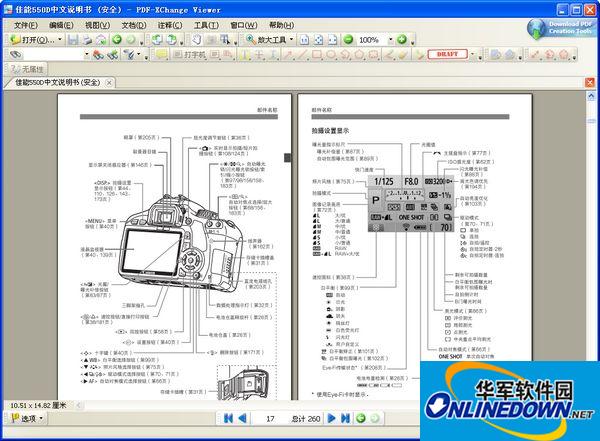
Task: Go to next page blue arrow
Action: [332, 418]
